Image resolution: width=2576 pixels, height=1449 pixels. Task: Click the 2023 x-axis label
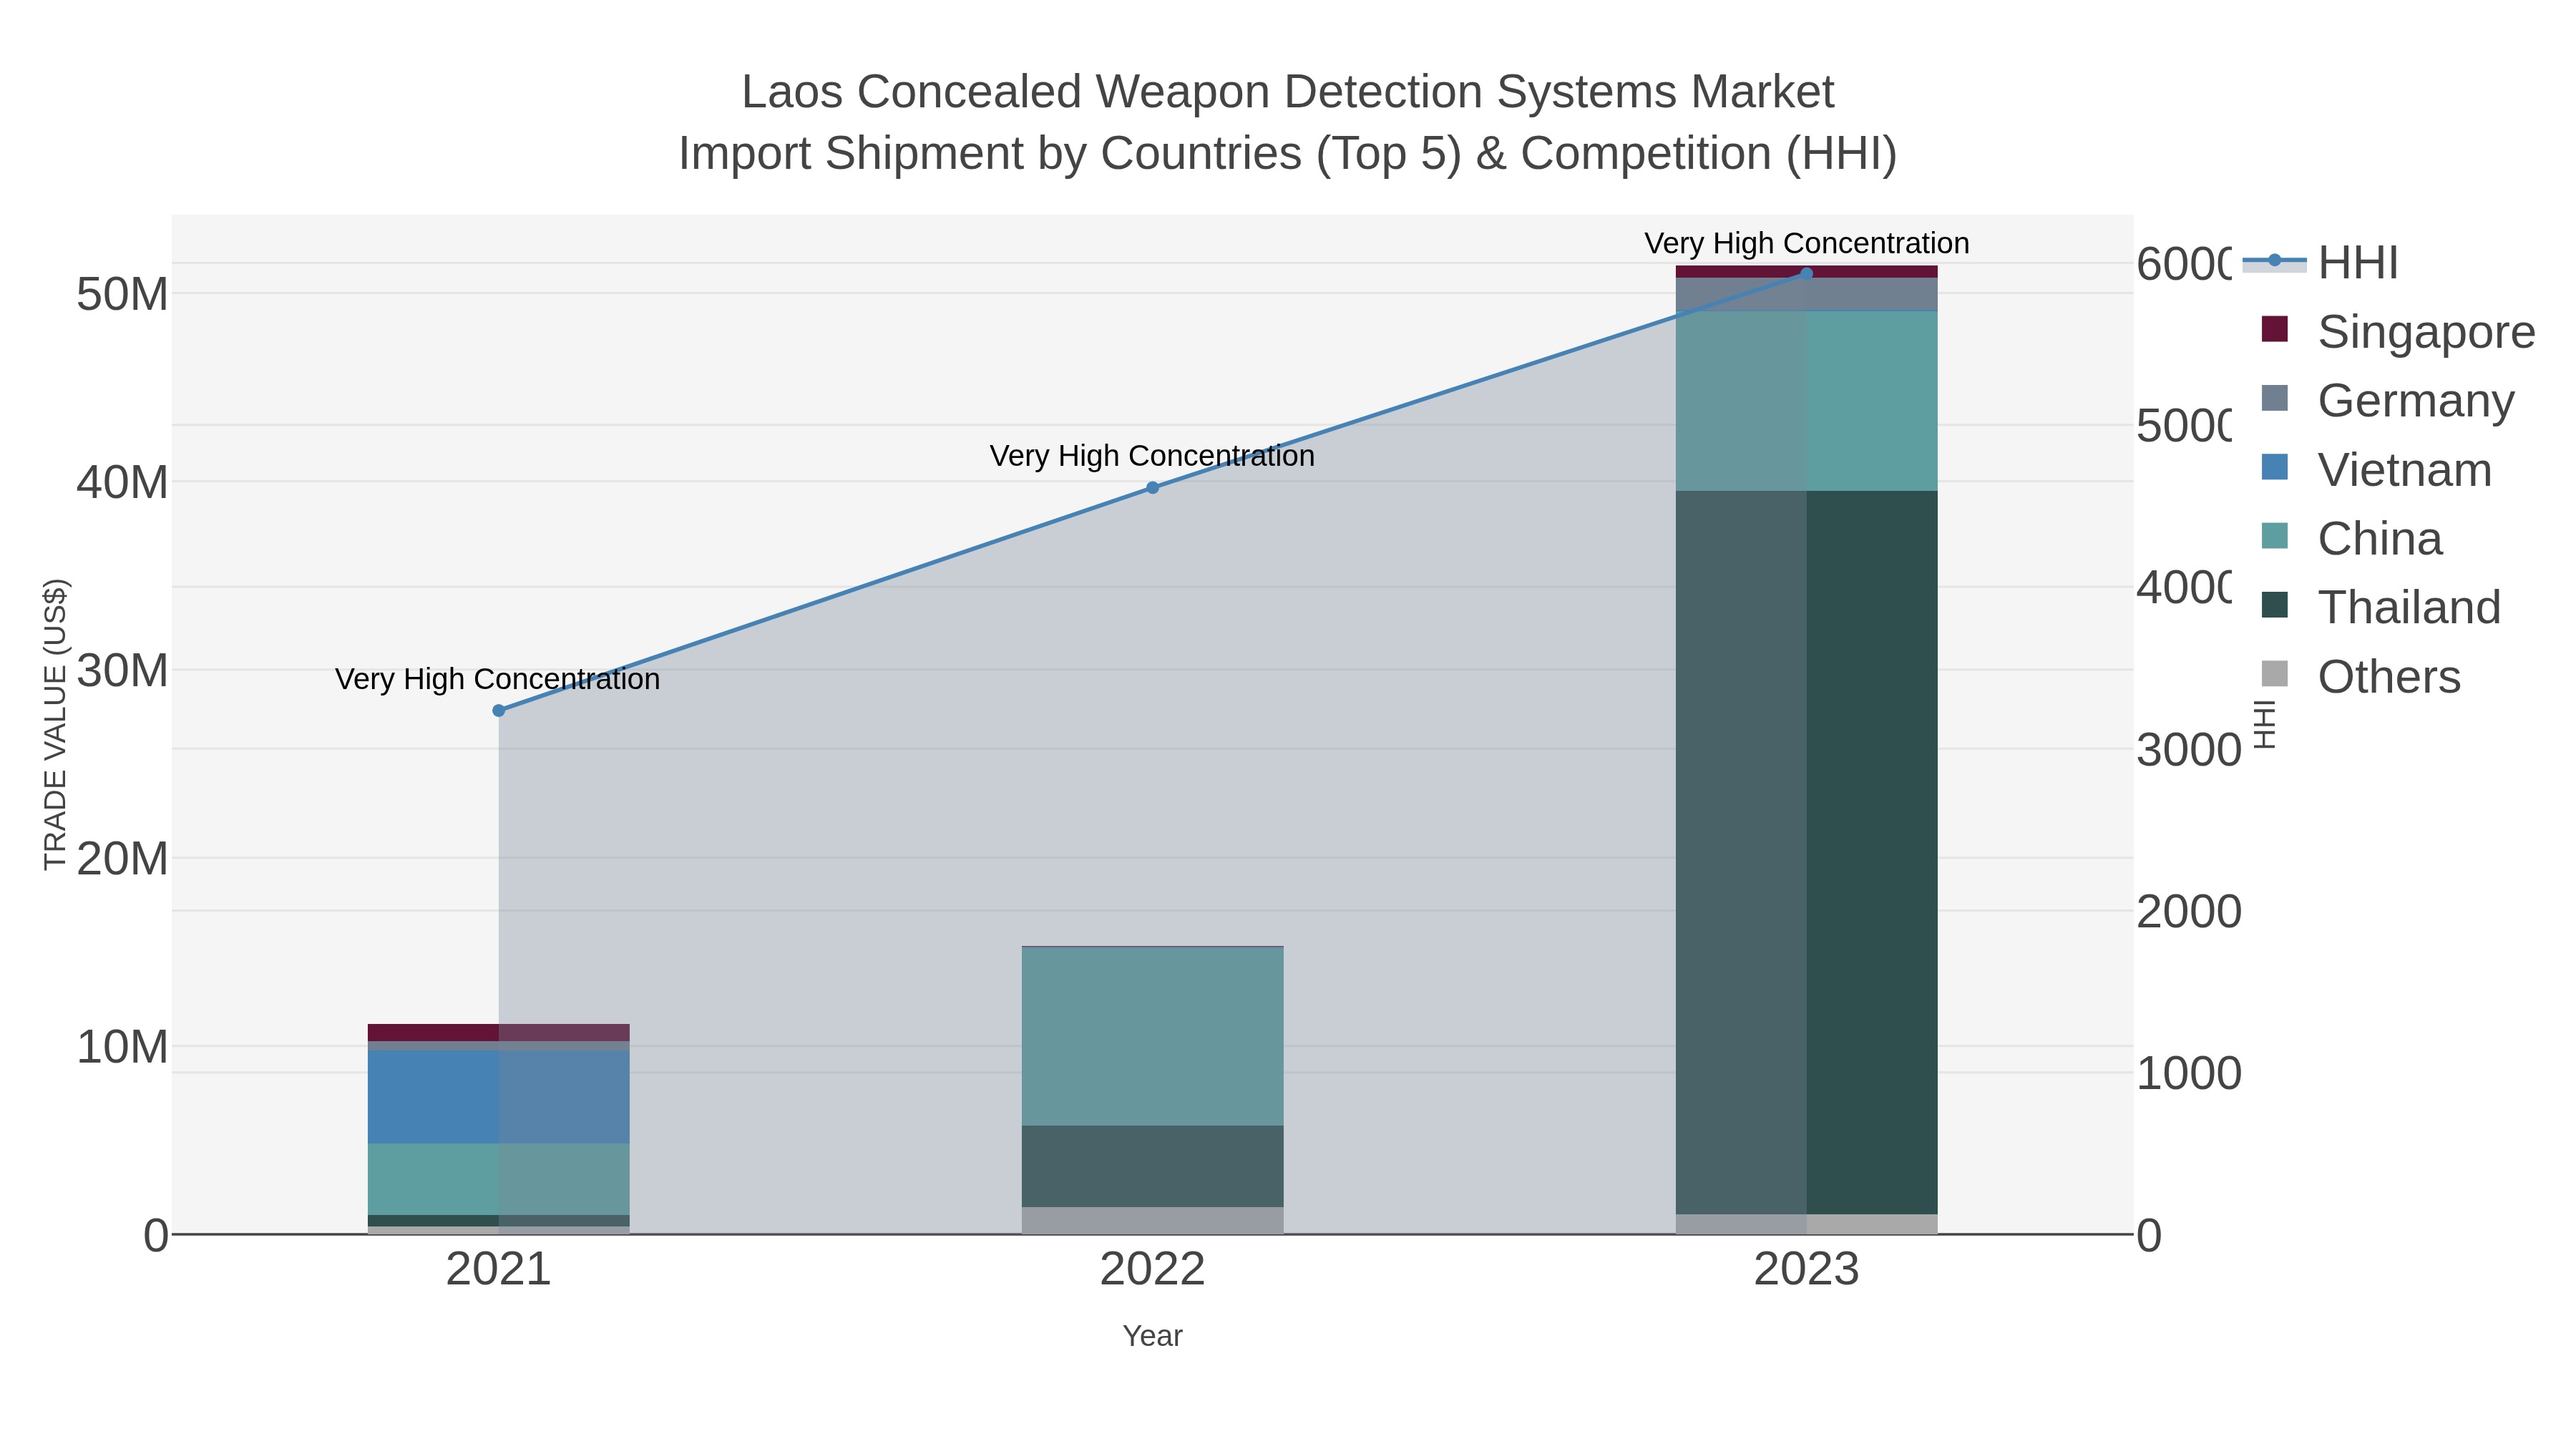[x=1806, y=1270]
